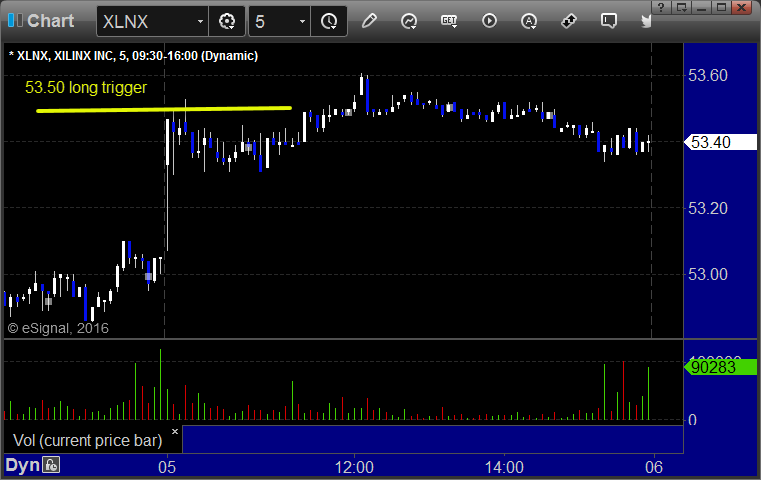Select the yellow trigger trend line
Viewport: 761px width, 480px height.
pos(164,109)
